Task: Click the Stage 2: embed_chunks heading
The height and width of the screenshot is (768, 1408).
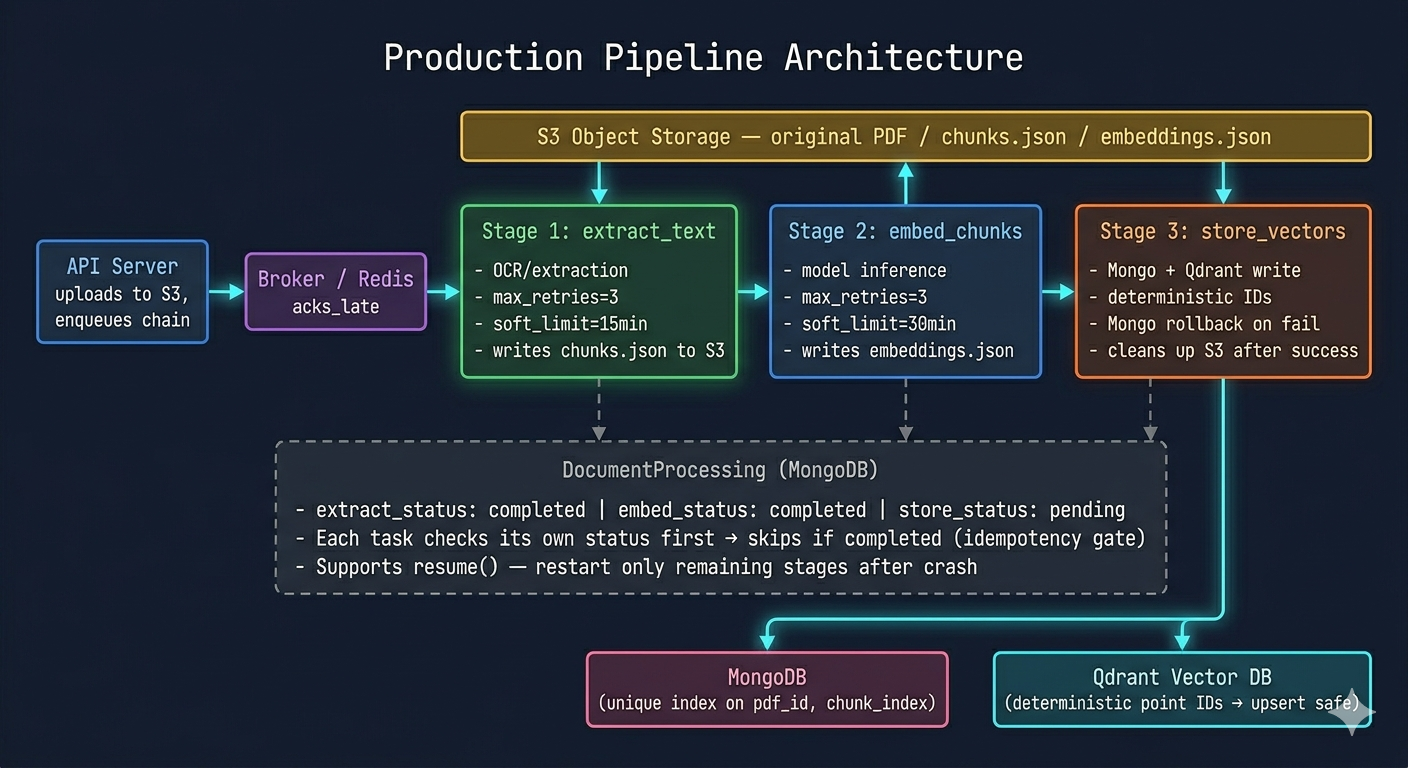Action: [x=905, y=231]
